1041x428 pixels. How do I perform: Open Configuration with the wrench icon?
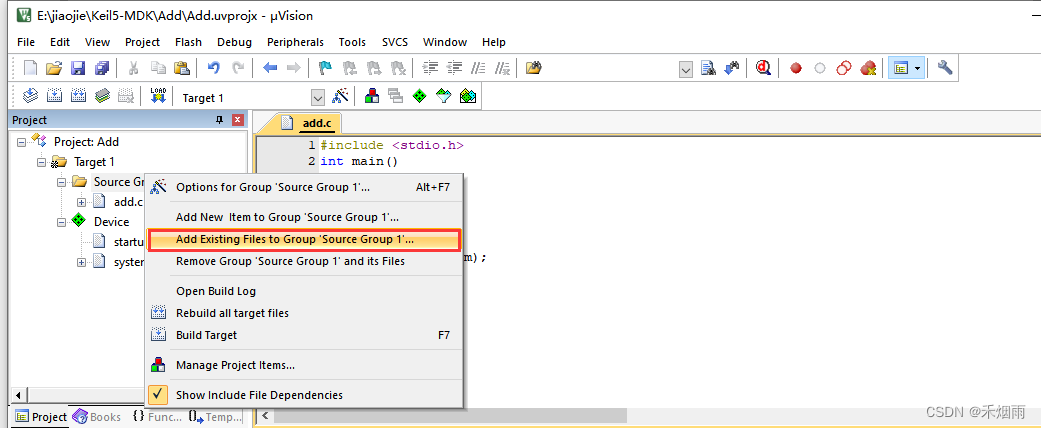945,68
